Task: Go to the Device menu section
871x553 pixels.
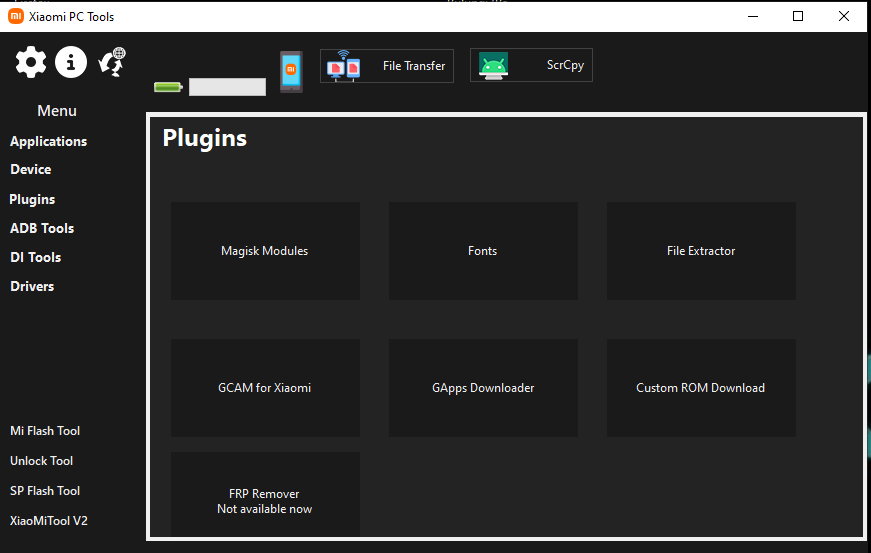Action: click(x=31, y=169)
